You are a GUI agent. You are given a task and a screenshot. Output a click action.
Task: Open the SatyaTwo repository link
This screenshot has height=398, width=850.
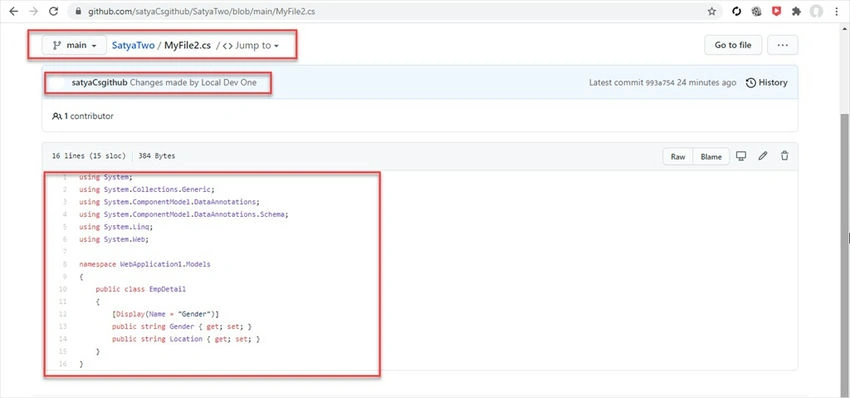tap(133, 46)
